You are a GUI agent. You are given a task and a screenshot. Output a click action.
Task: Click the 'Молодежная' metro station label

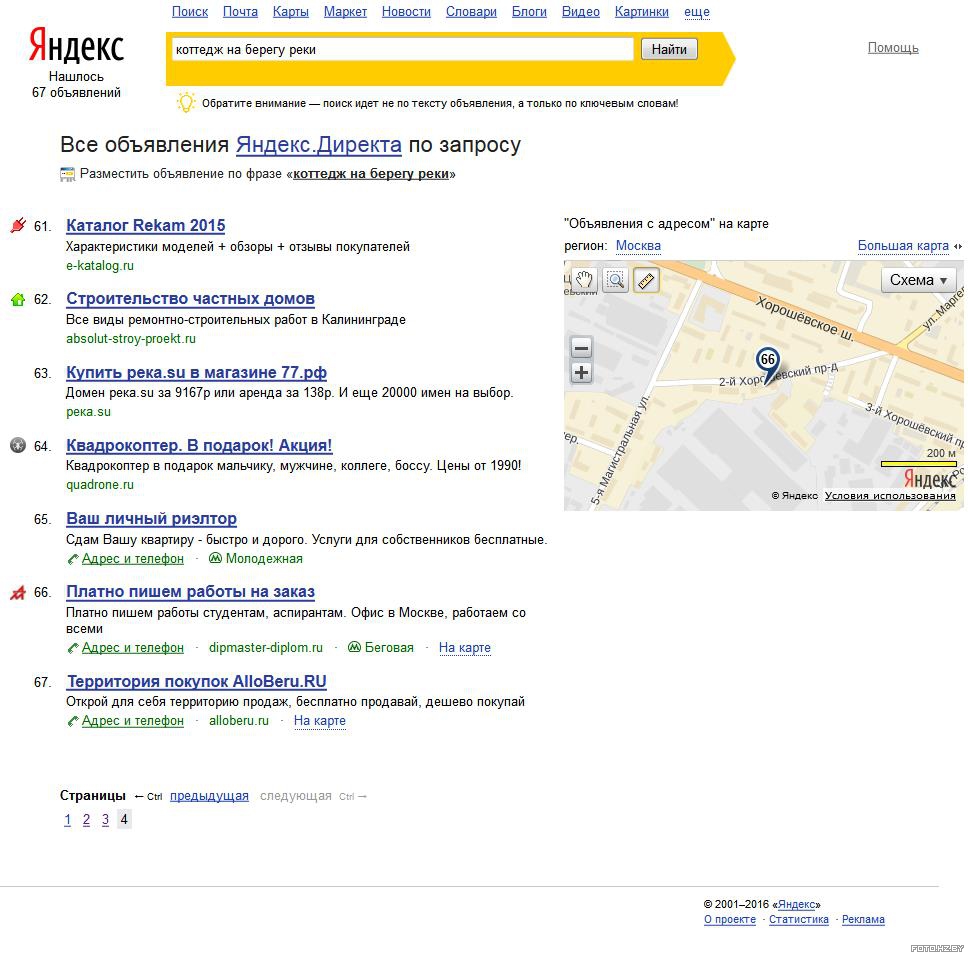point(264,559)
